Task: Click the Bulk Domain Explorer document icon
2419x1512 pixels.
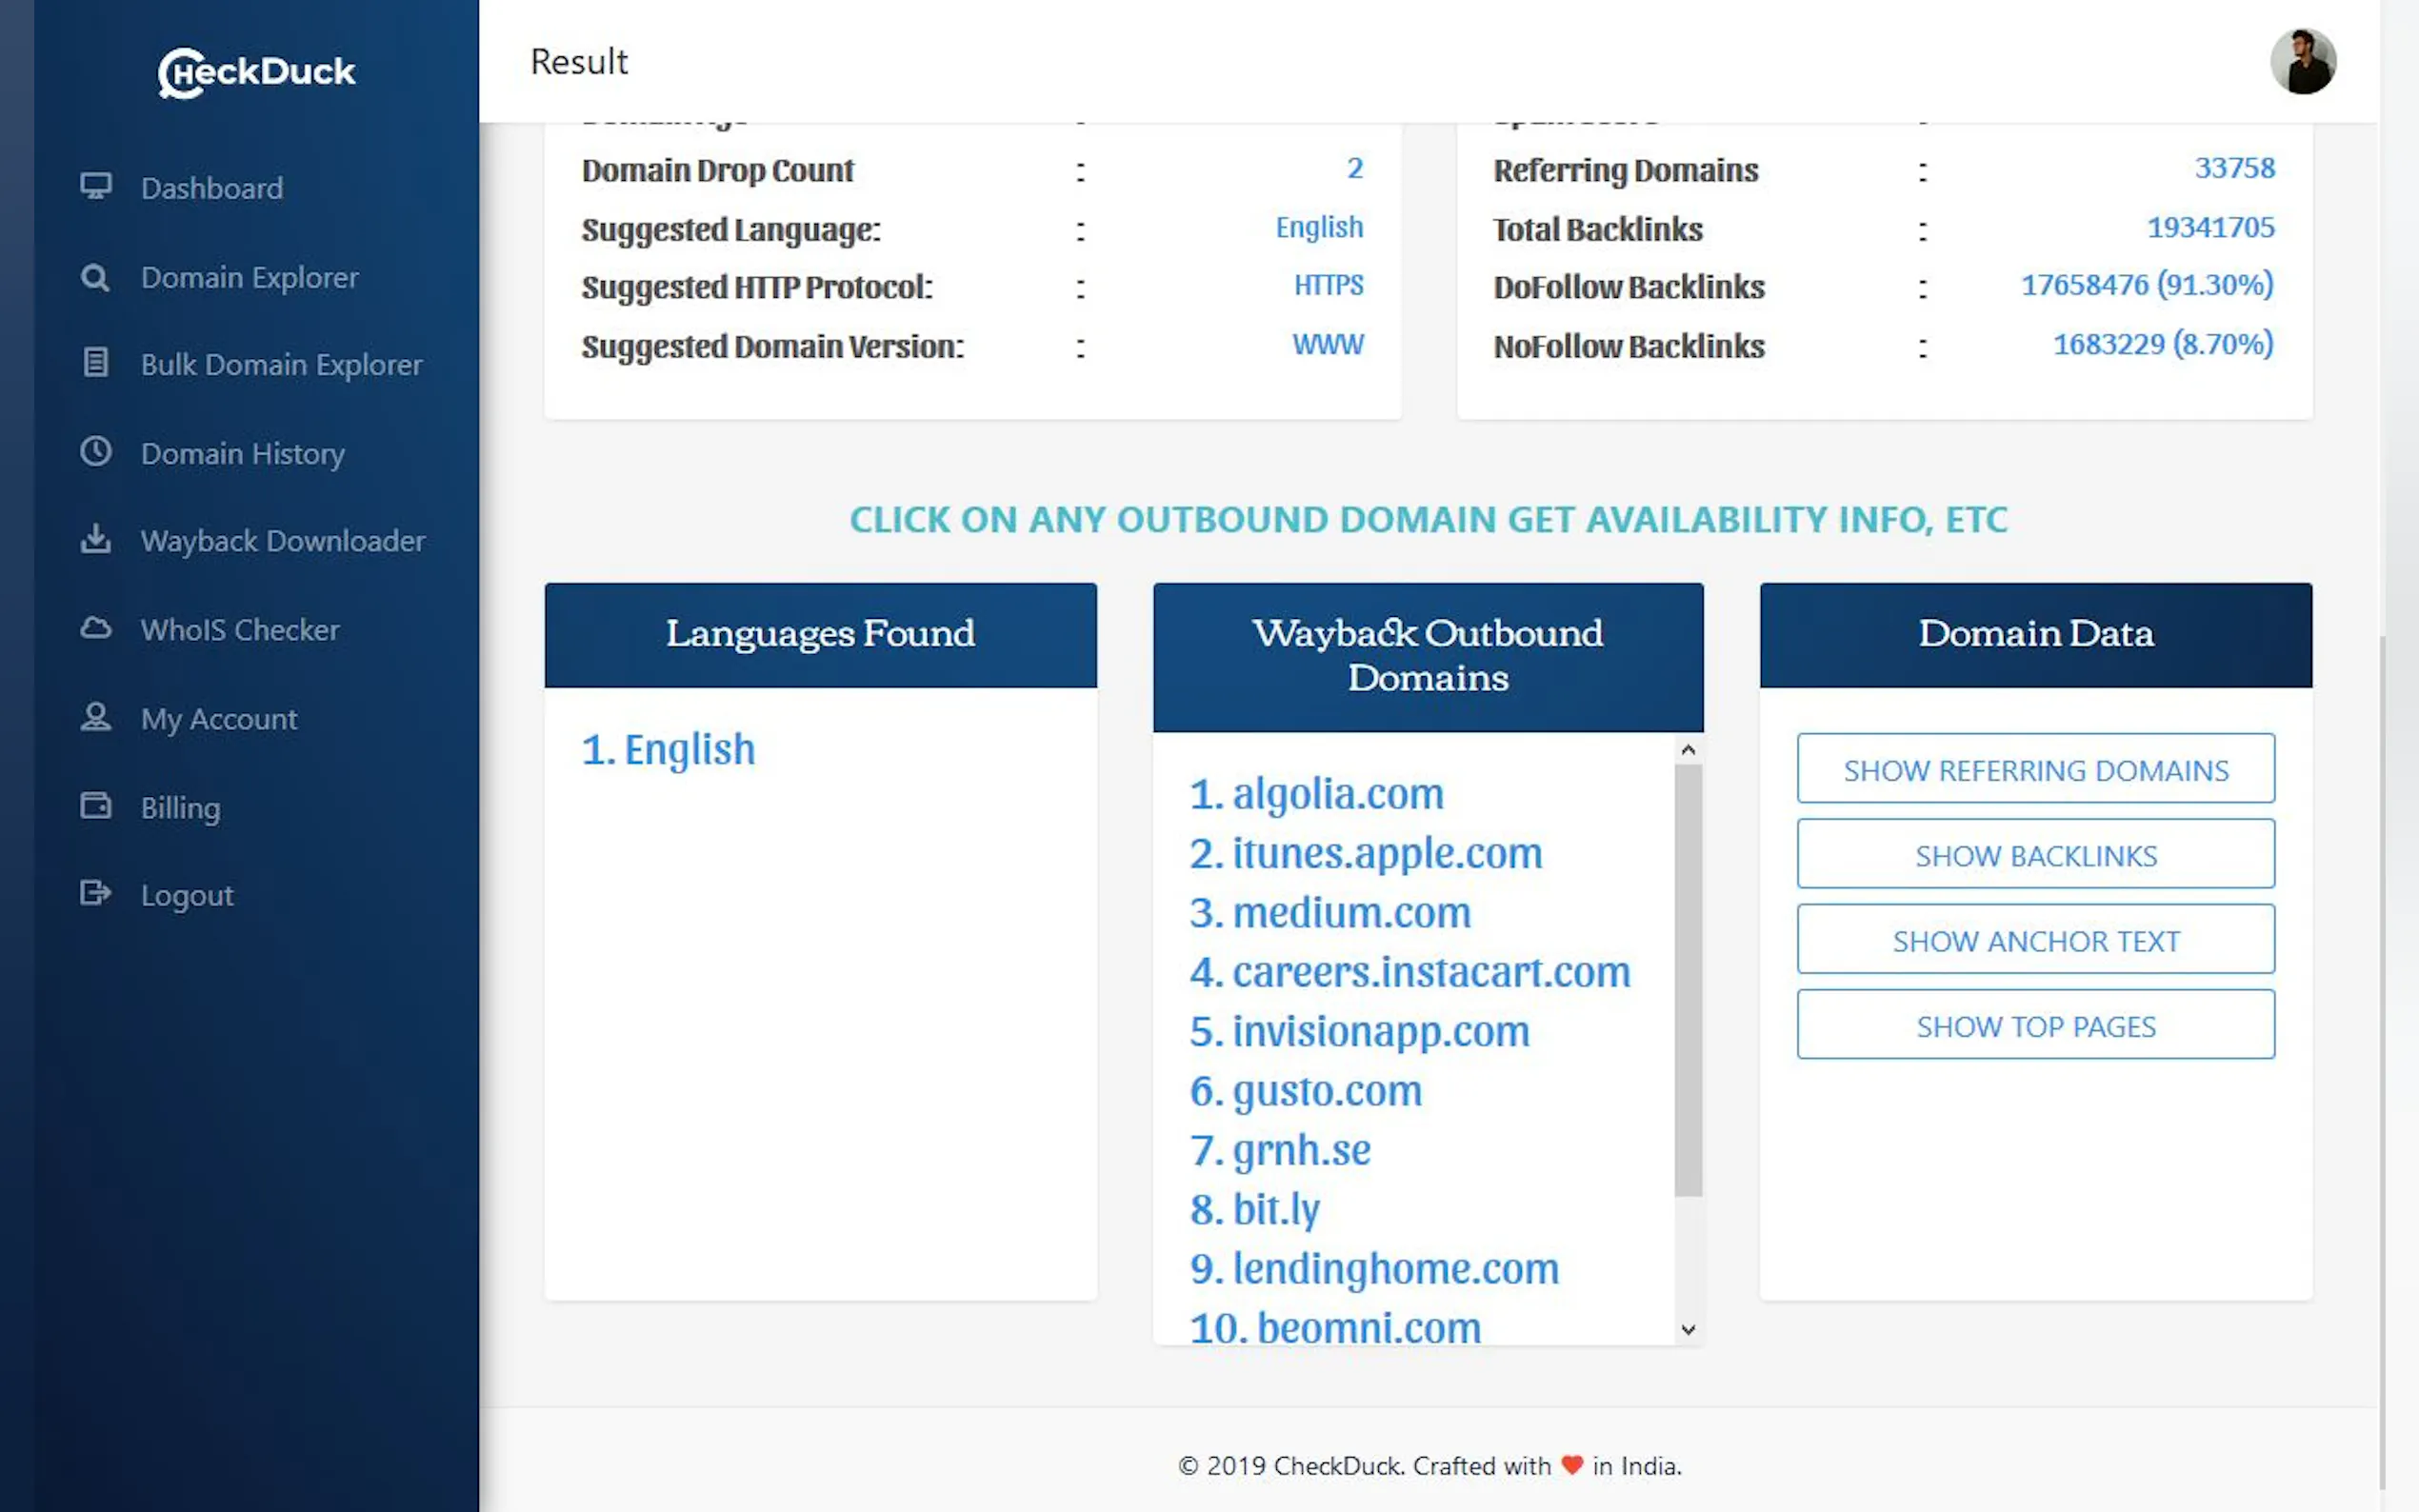Action: pyautogui.click(x=96, y=362)
